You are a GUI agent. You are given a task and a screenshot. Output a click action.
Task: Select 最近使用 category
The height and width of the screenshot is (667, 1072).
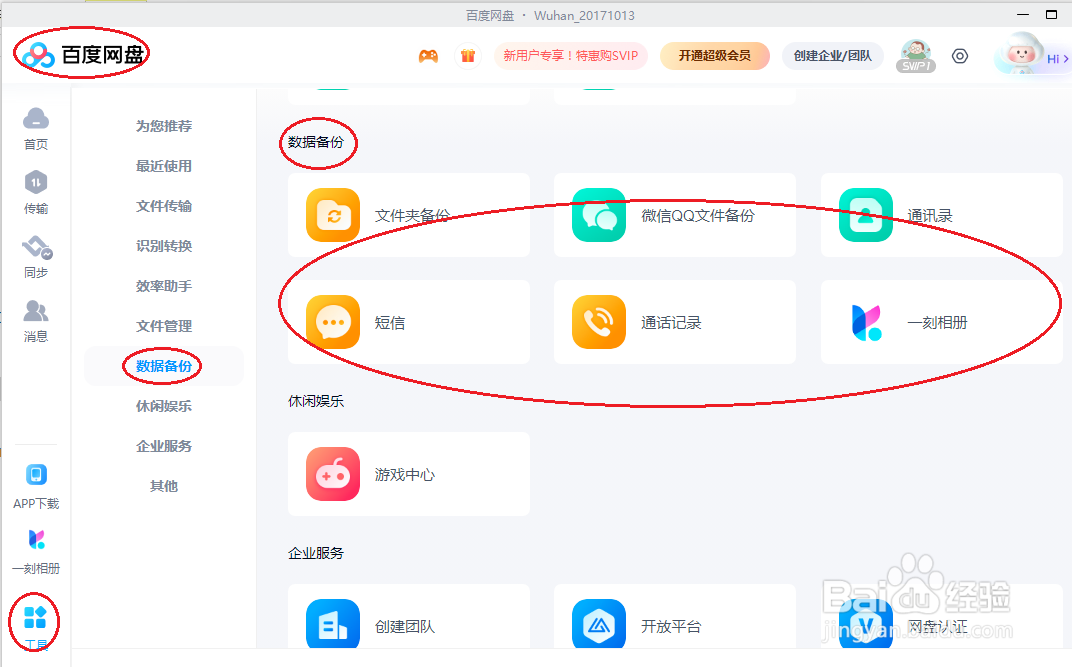[x=164, y=166]
